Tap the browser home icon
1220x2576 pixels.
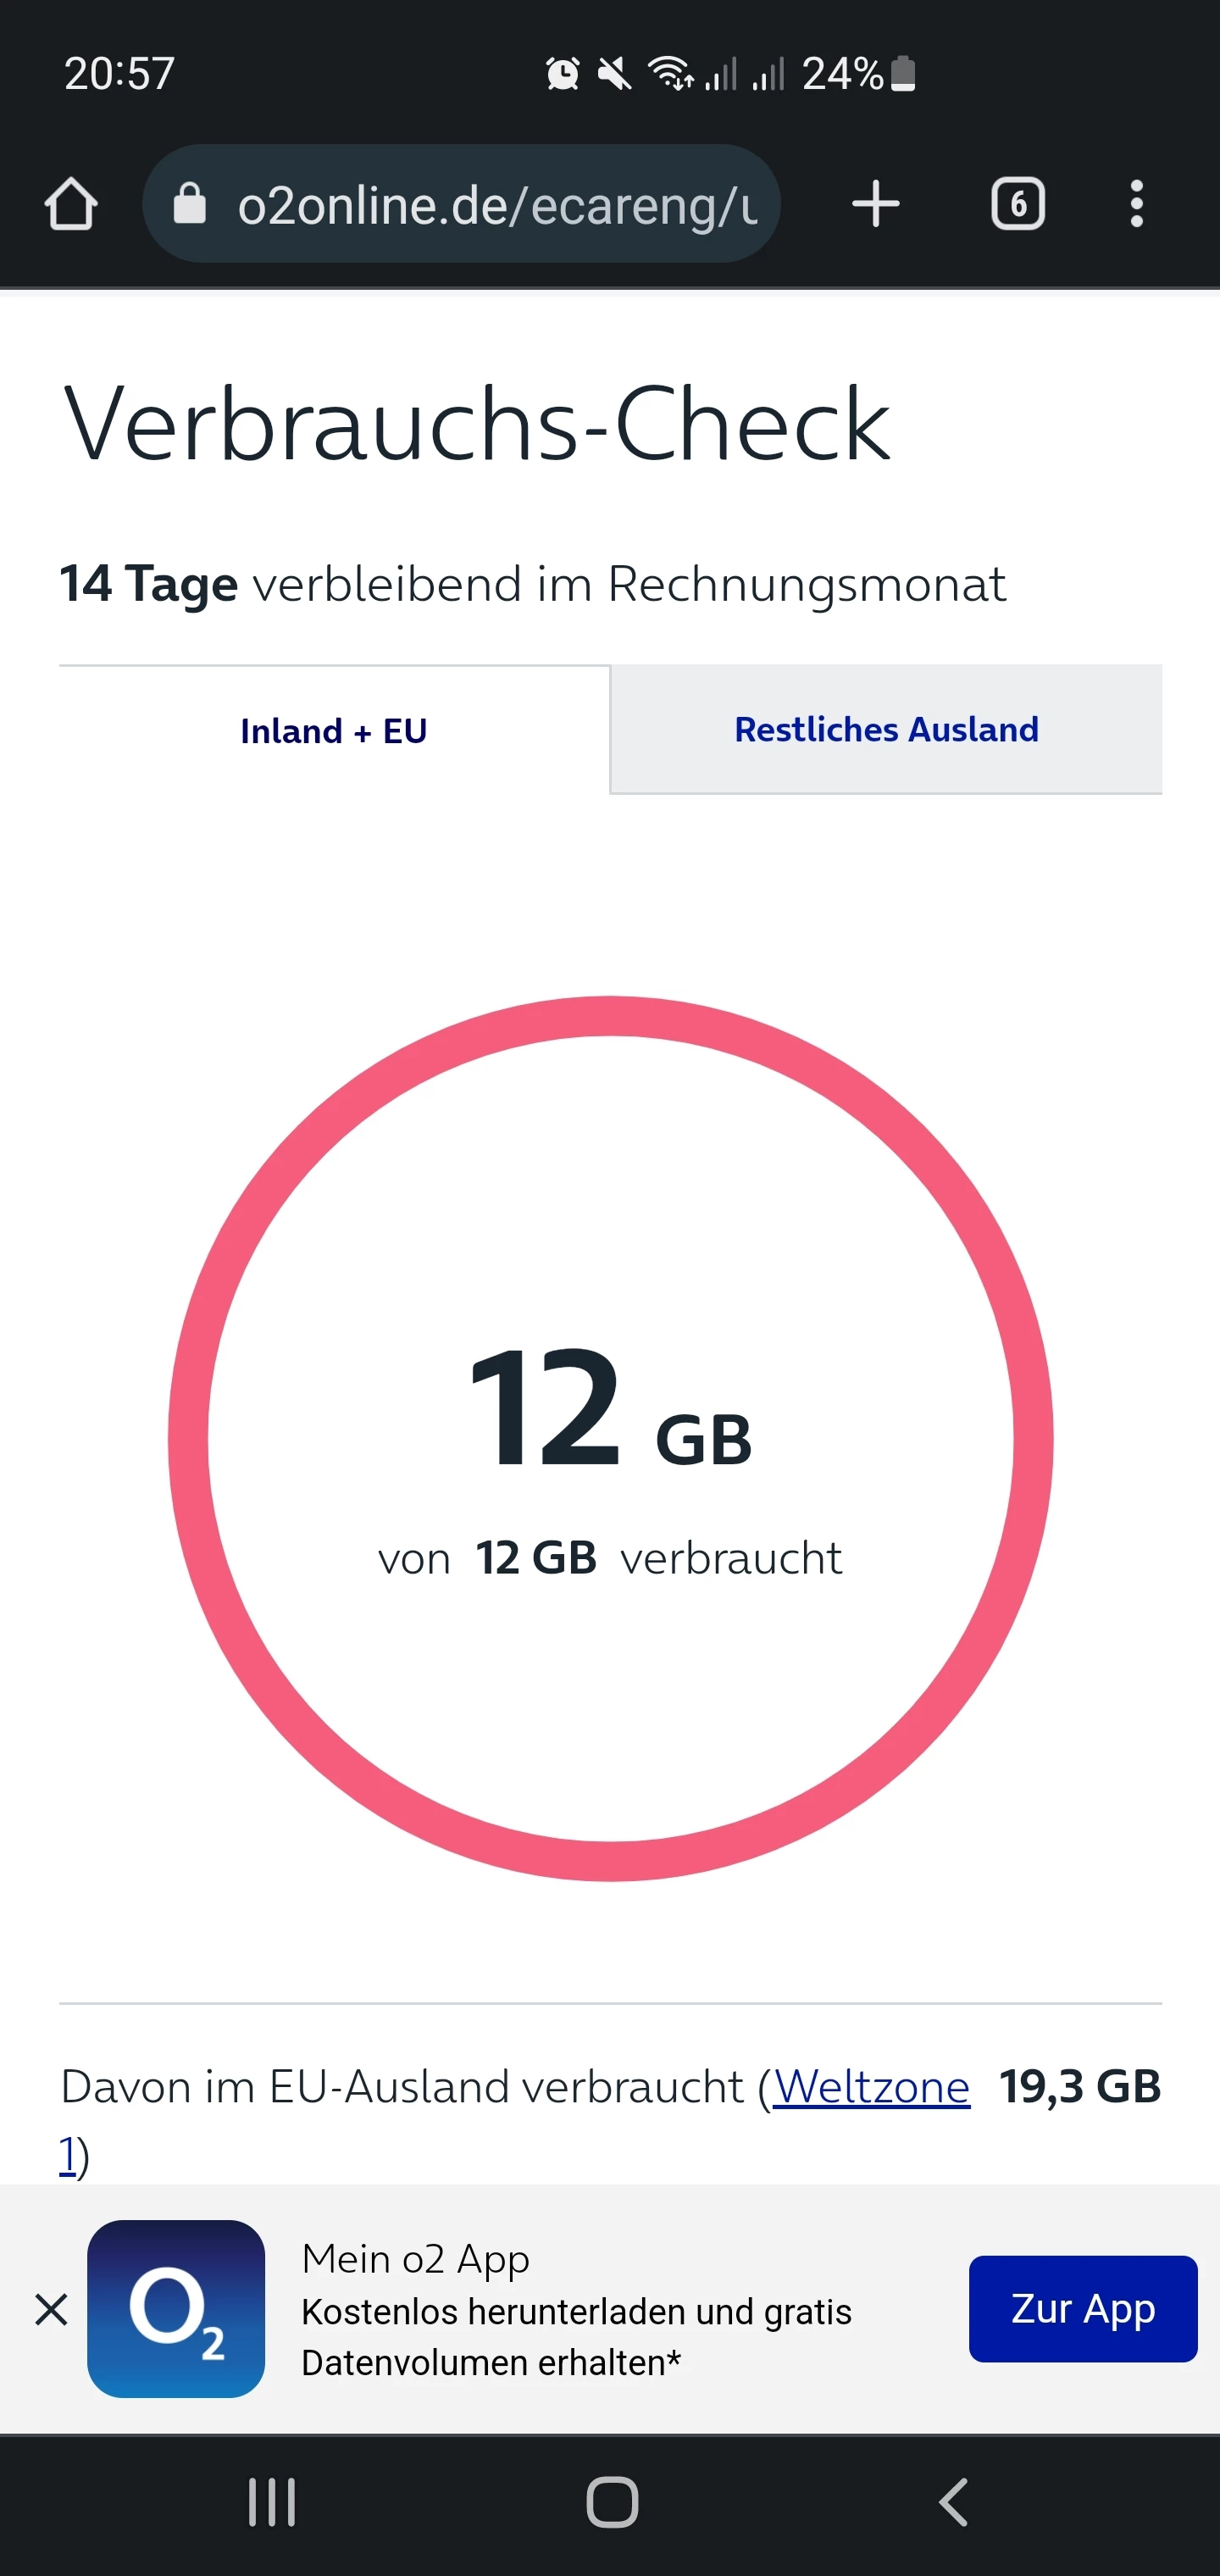click(71, 205)
